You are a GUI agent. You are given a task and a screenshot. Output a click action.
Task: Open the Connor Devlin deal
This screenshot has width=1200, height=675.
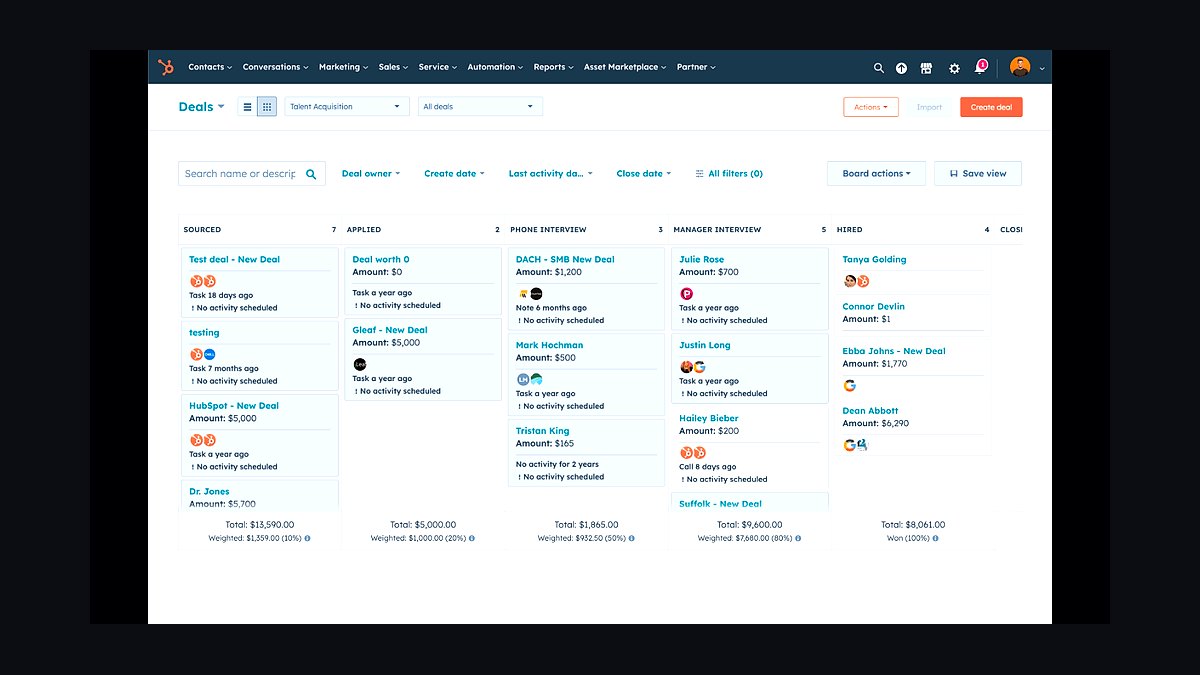pyautogui.click(x=873, y=306)
